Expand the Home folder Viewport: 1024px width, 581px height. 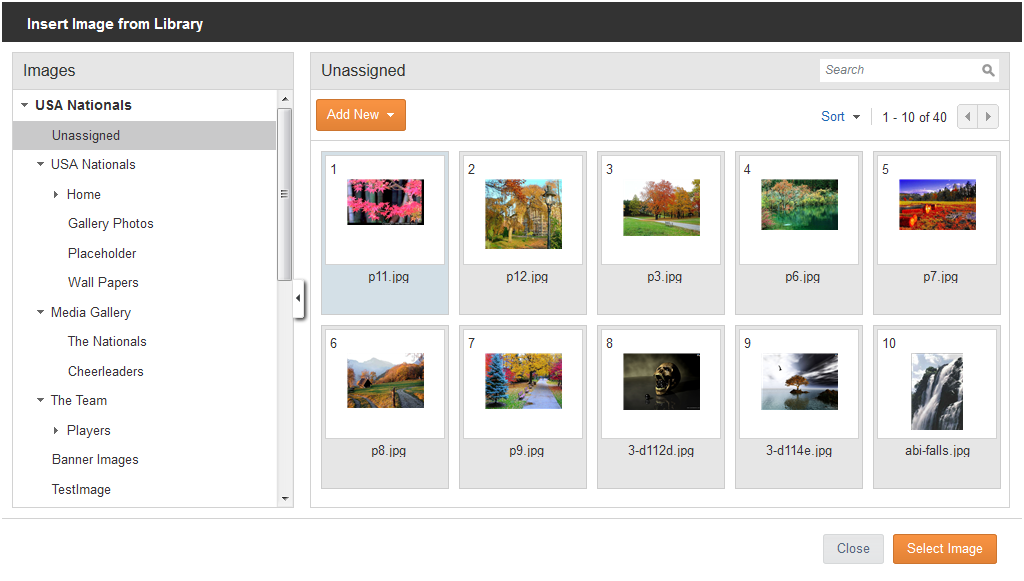coord(56,195)
